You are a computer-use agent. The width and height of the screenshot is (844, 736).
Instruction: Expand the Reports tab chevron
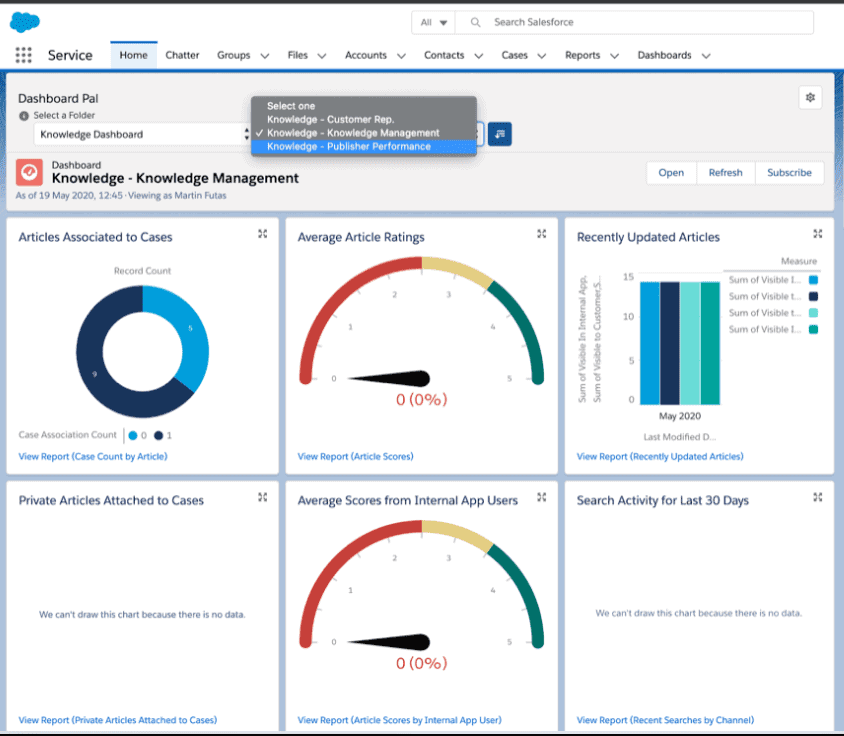614,55
